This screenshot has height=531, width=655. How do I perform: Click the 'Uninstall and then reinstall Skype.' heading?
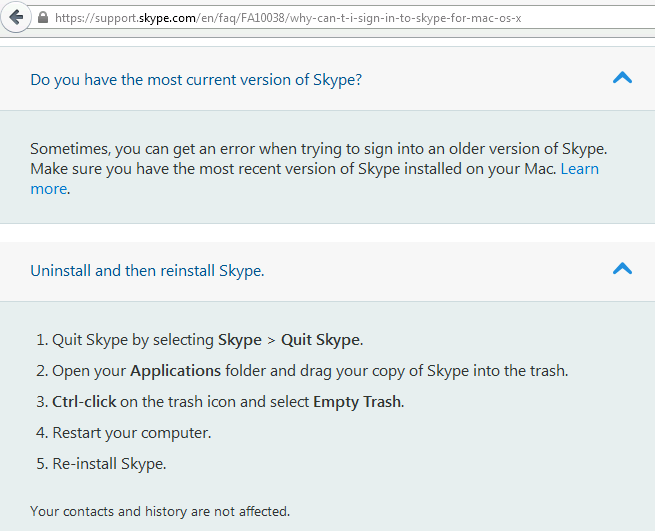click(147, 271)
